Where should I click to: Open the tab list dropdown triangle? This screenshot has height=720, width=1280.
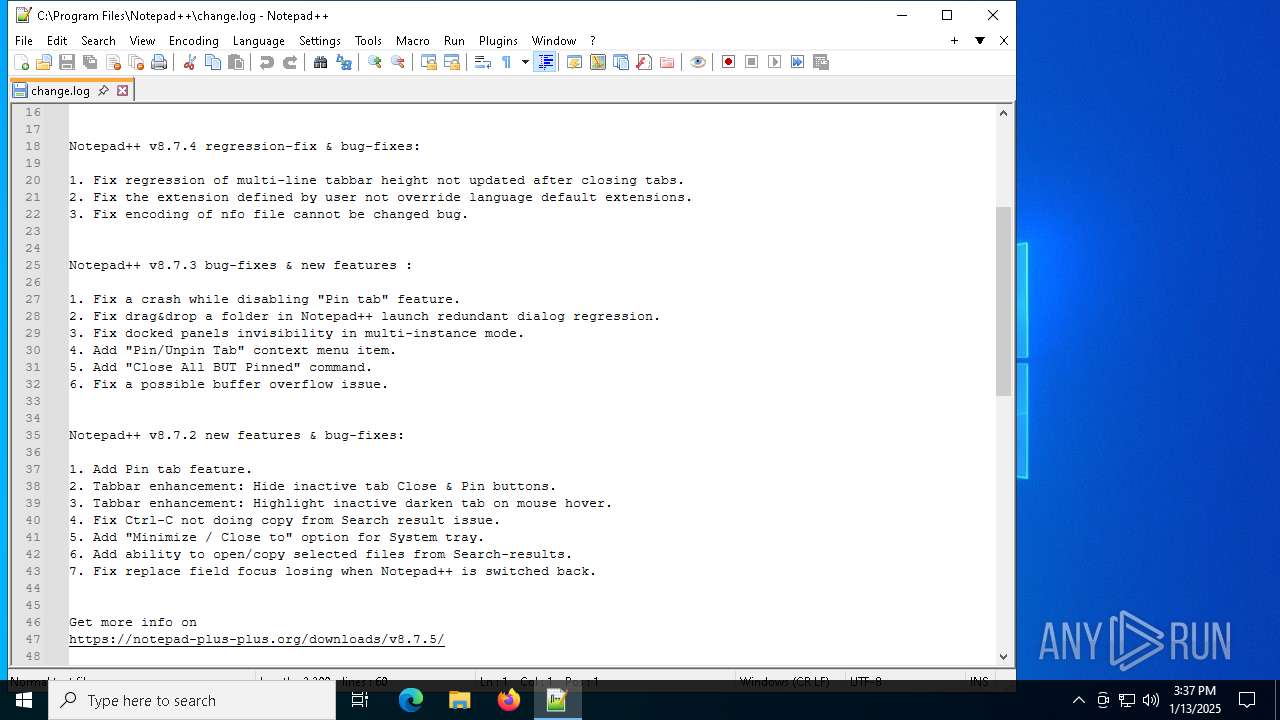pyautogui.click(x=980, y=41)
